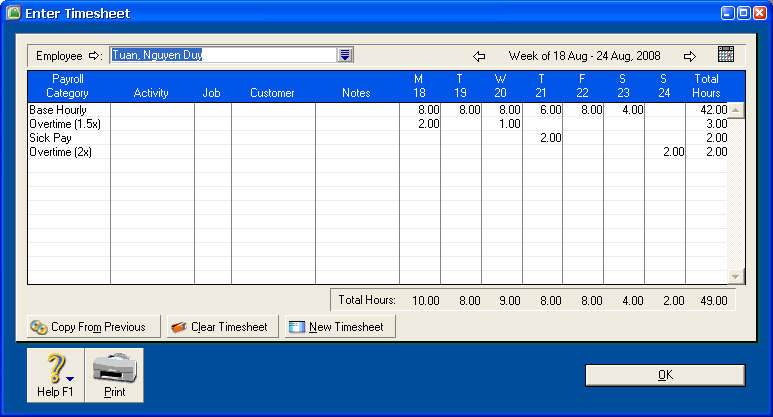Image resolution: width=773 pixels, height=417 pixels.
Task: Click the previous week arrow
Action: (x=479, y=56)
